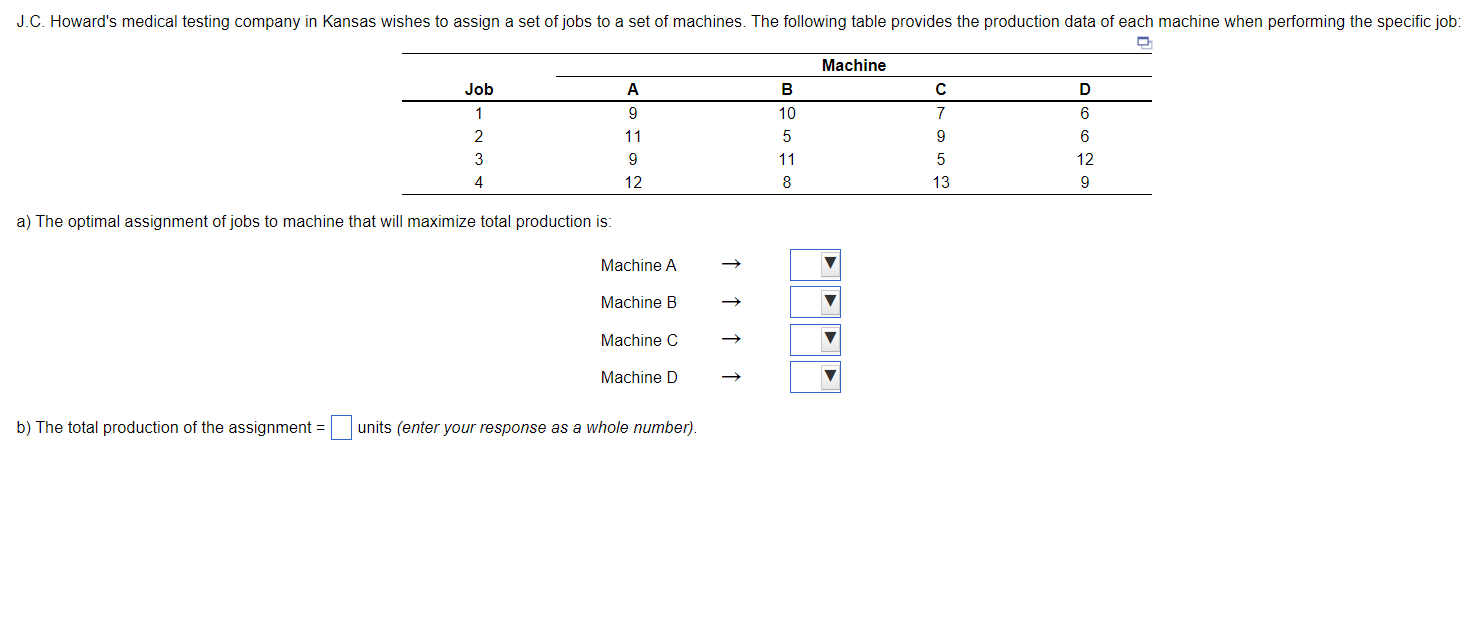Click the pop-out table icon
The image size is (1482, 622).
tap(1143, 42)
